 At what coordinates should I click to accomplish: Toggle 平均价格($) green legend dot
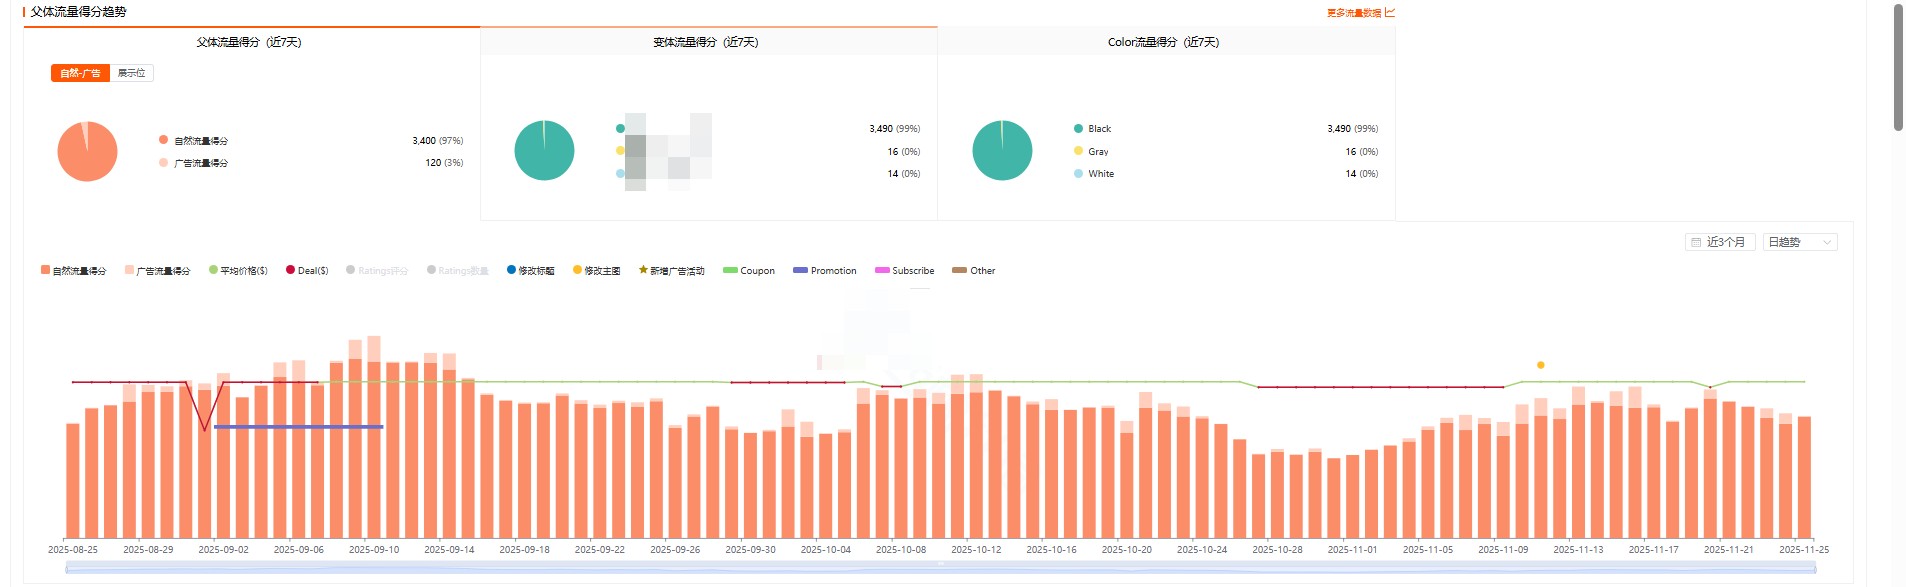(213, 270)
